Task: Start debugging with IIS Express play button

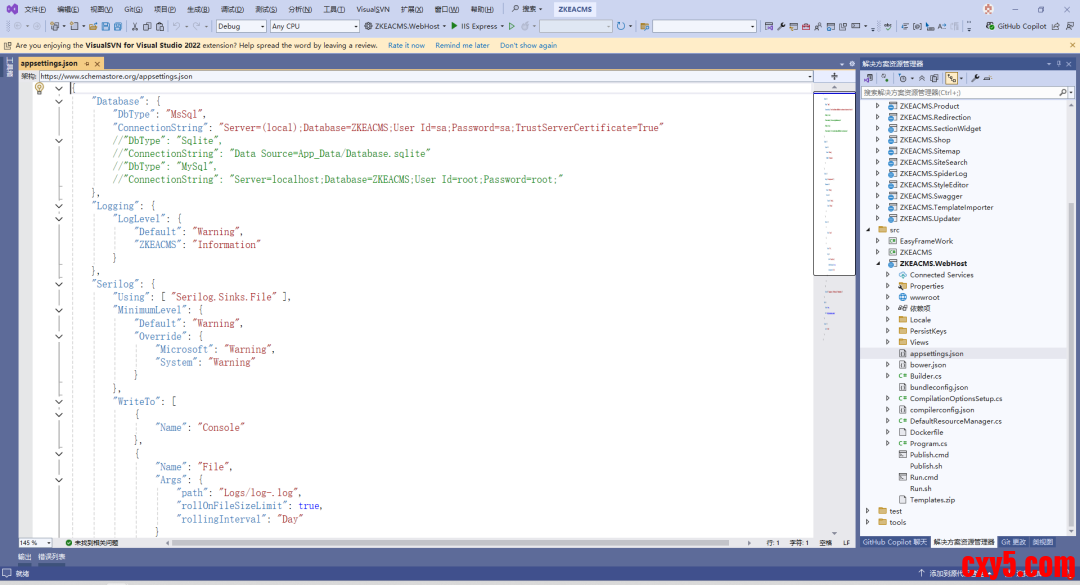Action: [455, 26]
